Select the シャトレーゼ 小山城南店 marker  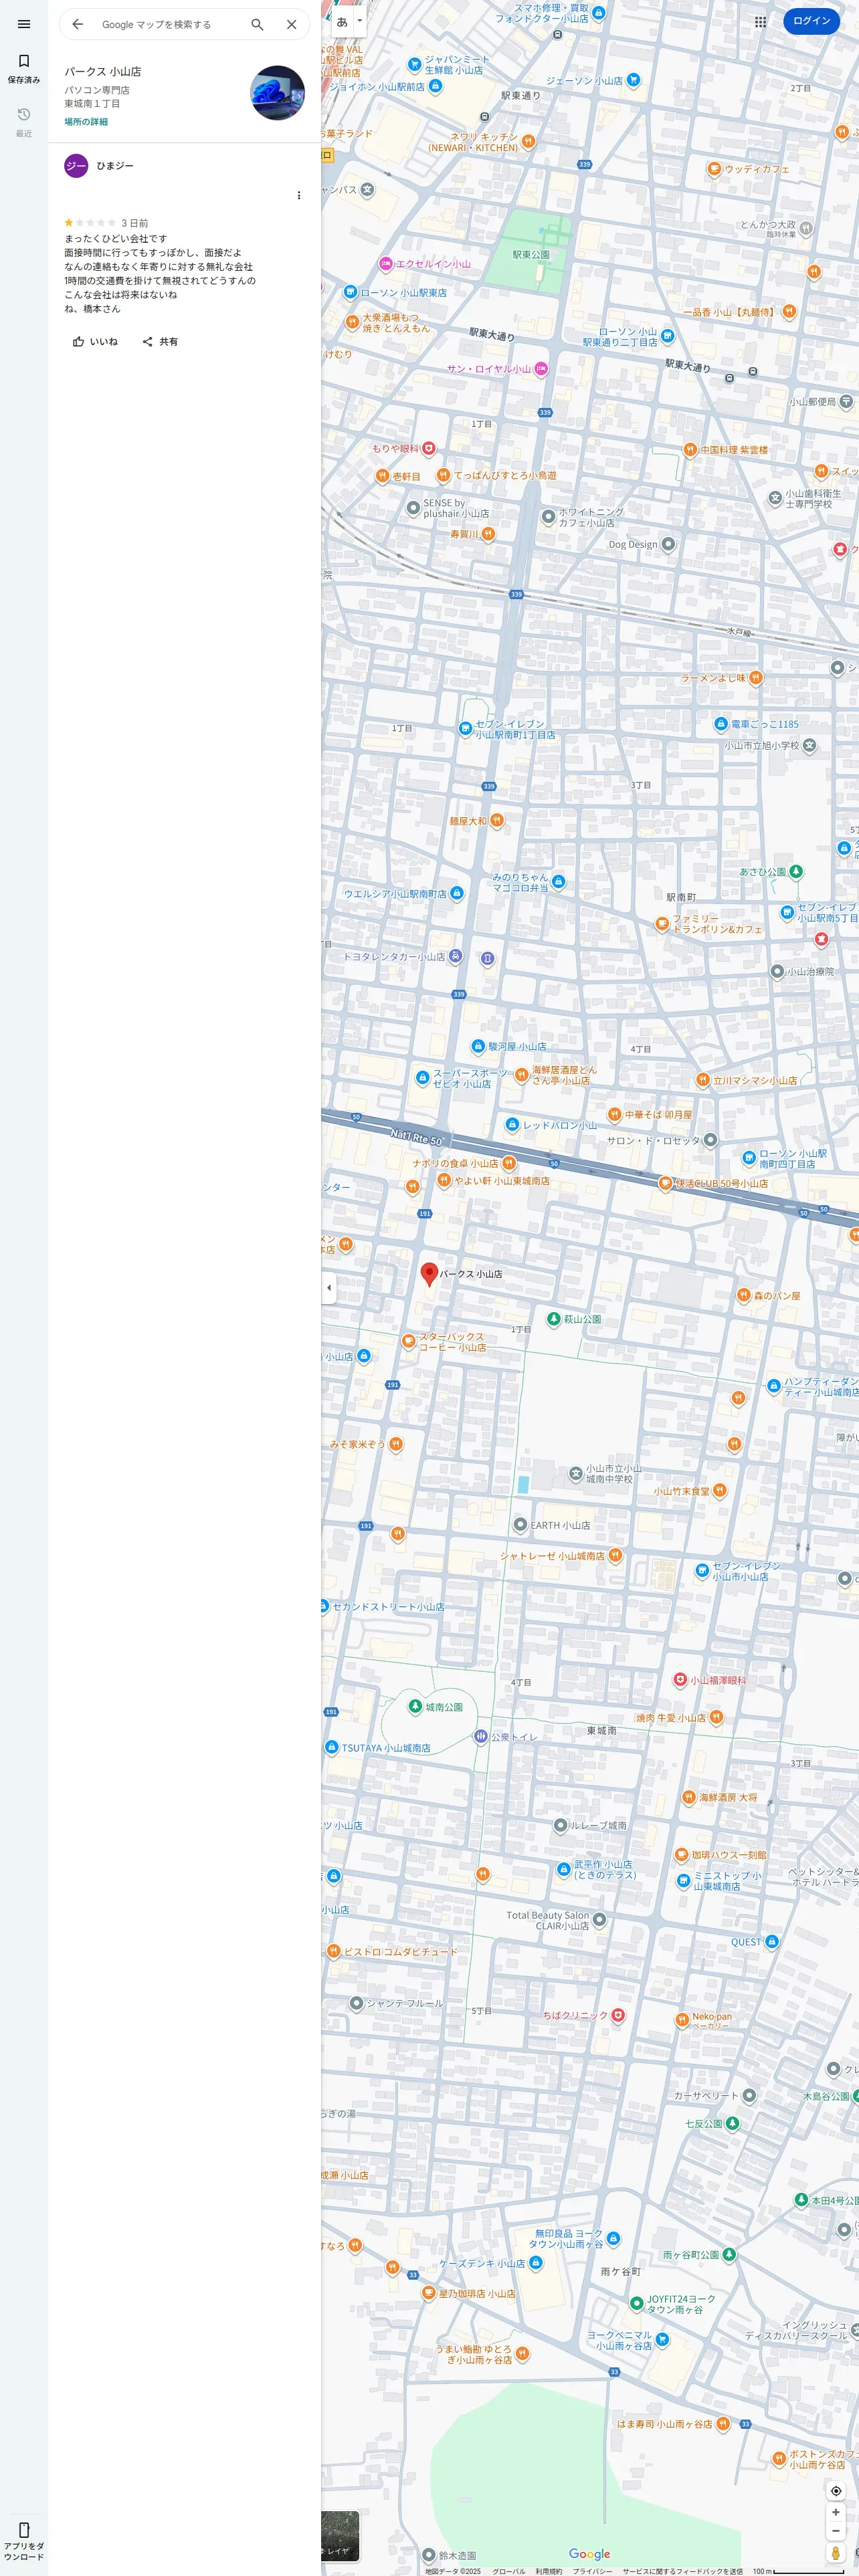[615, 1555]
